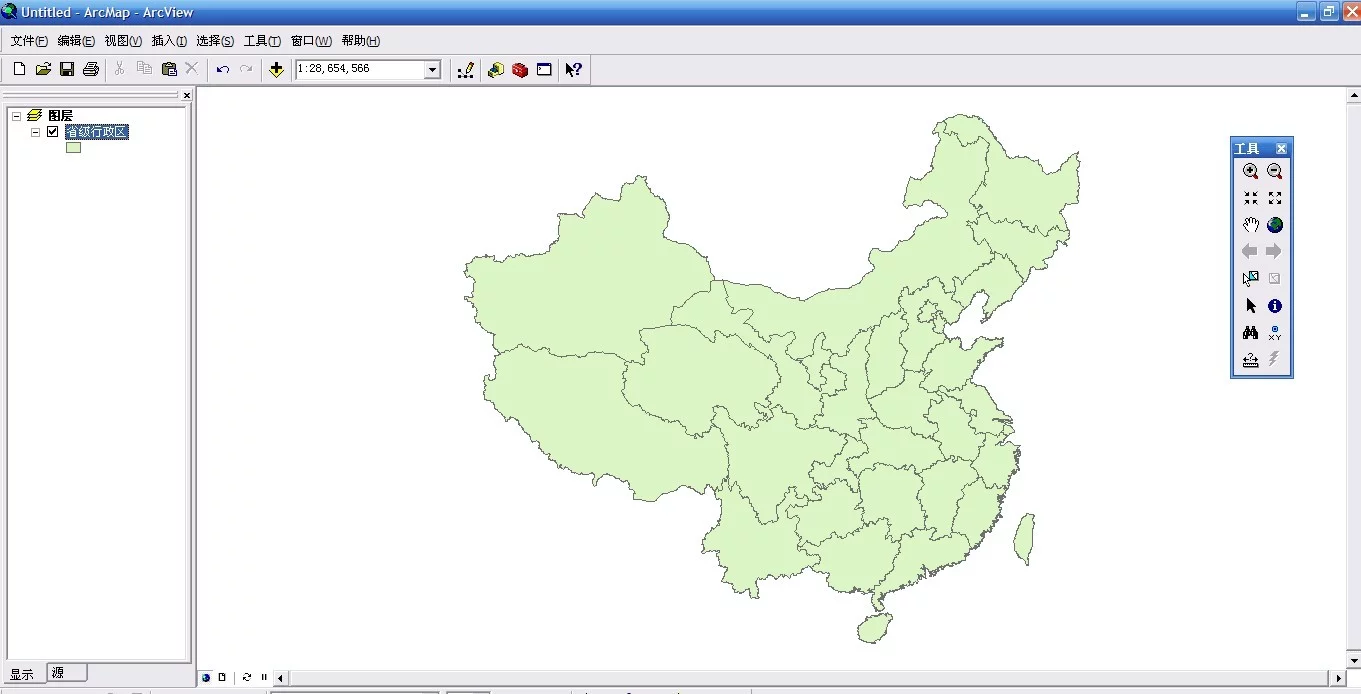Select the 省级行政区 layer name
Viewport: 1361px width, 694px height.
coord(96,132)
